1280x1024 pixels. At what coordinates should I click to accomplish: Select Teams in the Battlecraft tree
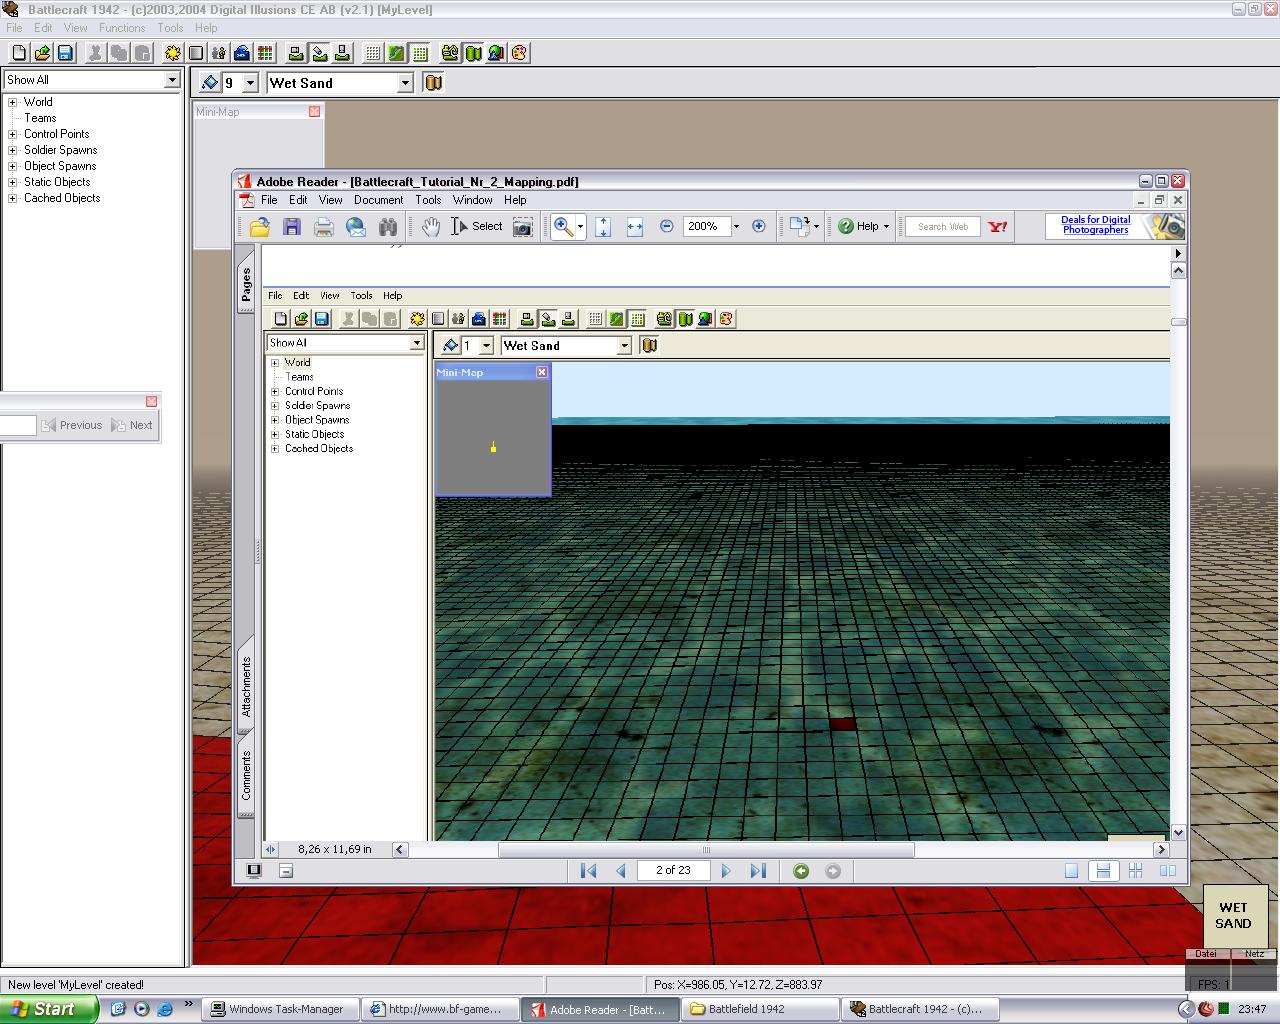(x=40, y=118)
